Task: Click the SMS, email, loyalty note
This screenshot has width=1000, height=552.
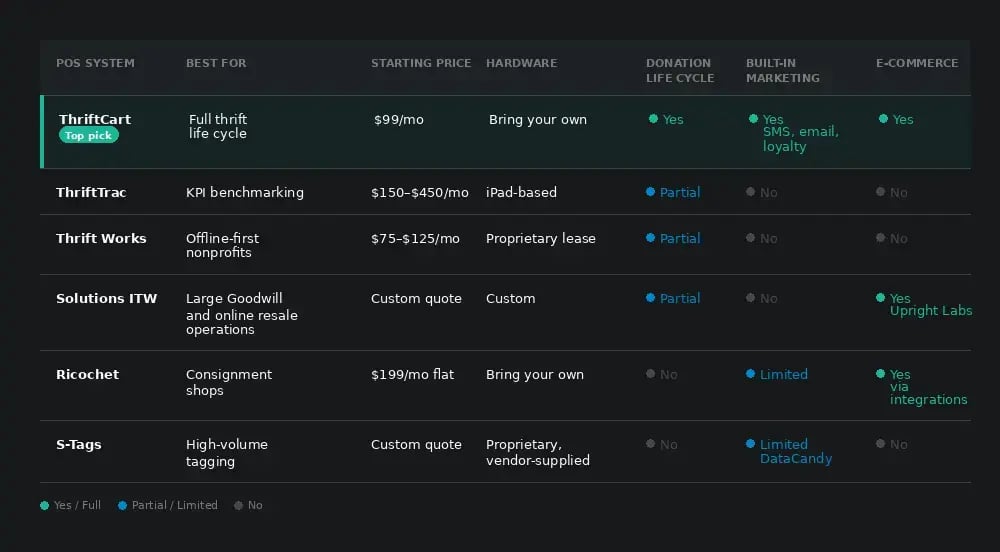Action: pyautogui.click(x=801, y=139)
